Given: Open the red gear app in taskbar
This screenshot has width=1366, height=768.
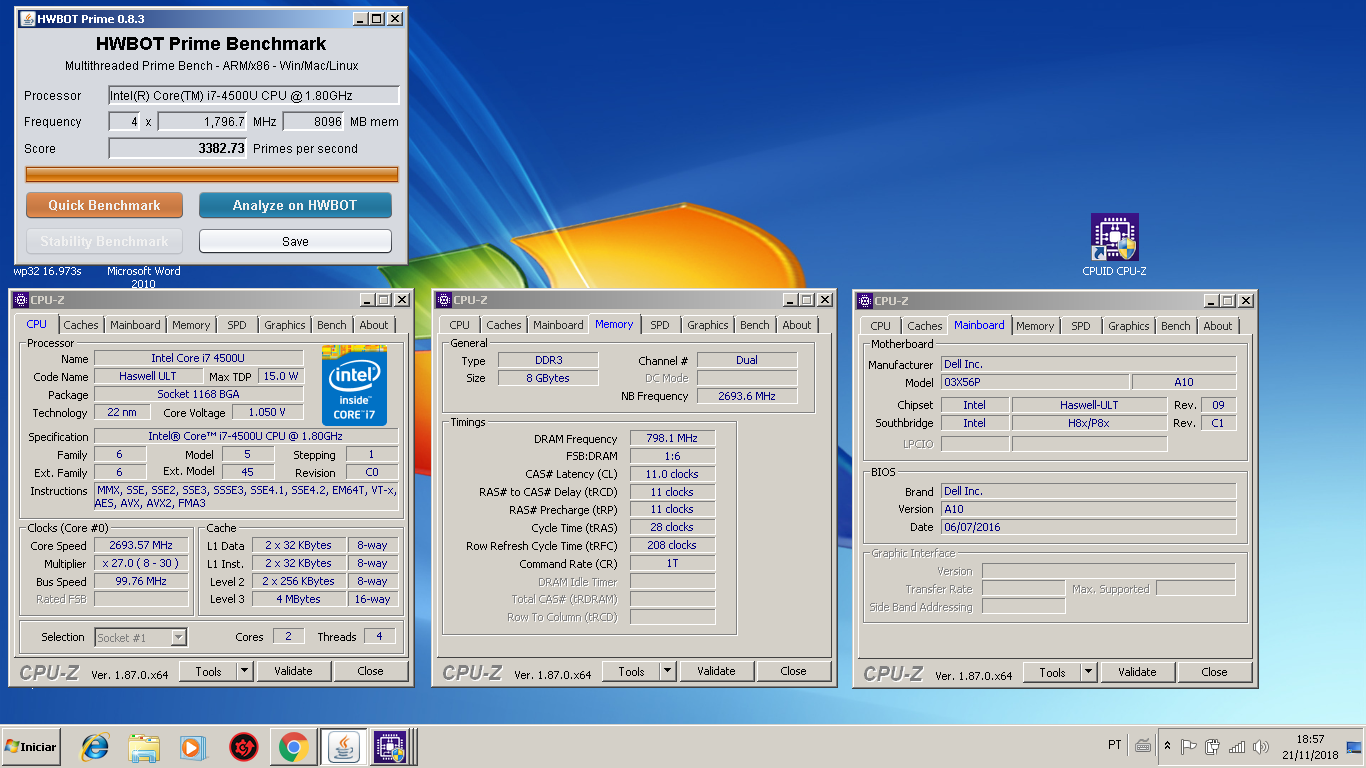Looking at the screenshot, I should pos(244,747).
